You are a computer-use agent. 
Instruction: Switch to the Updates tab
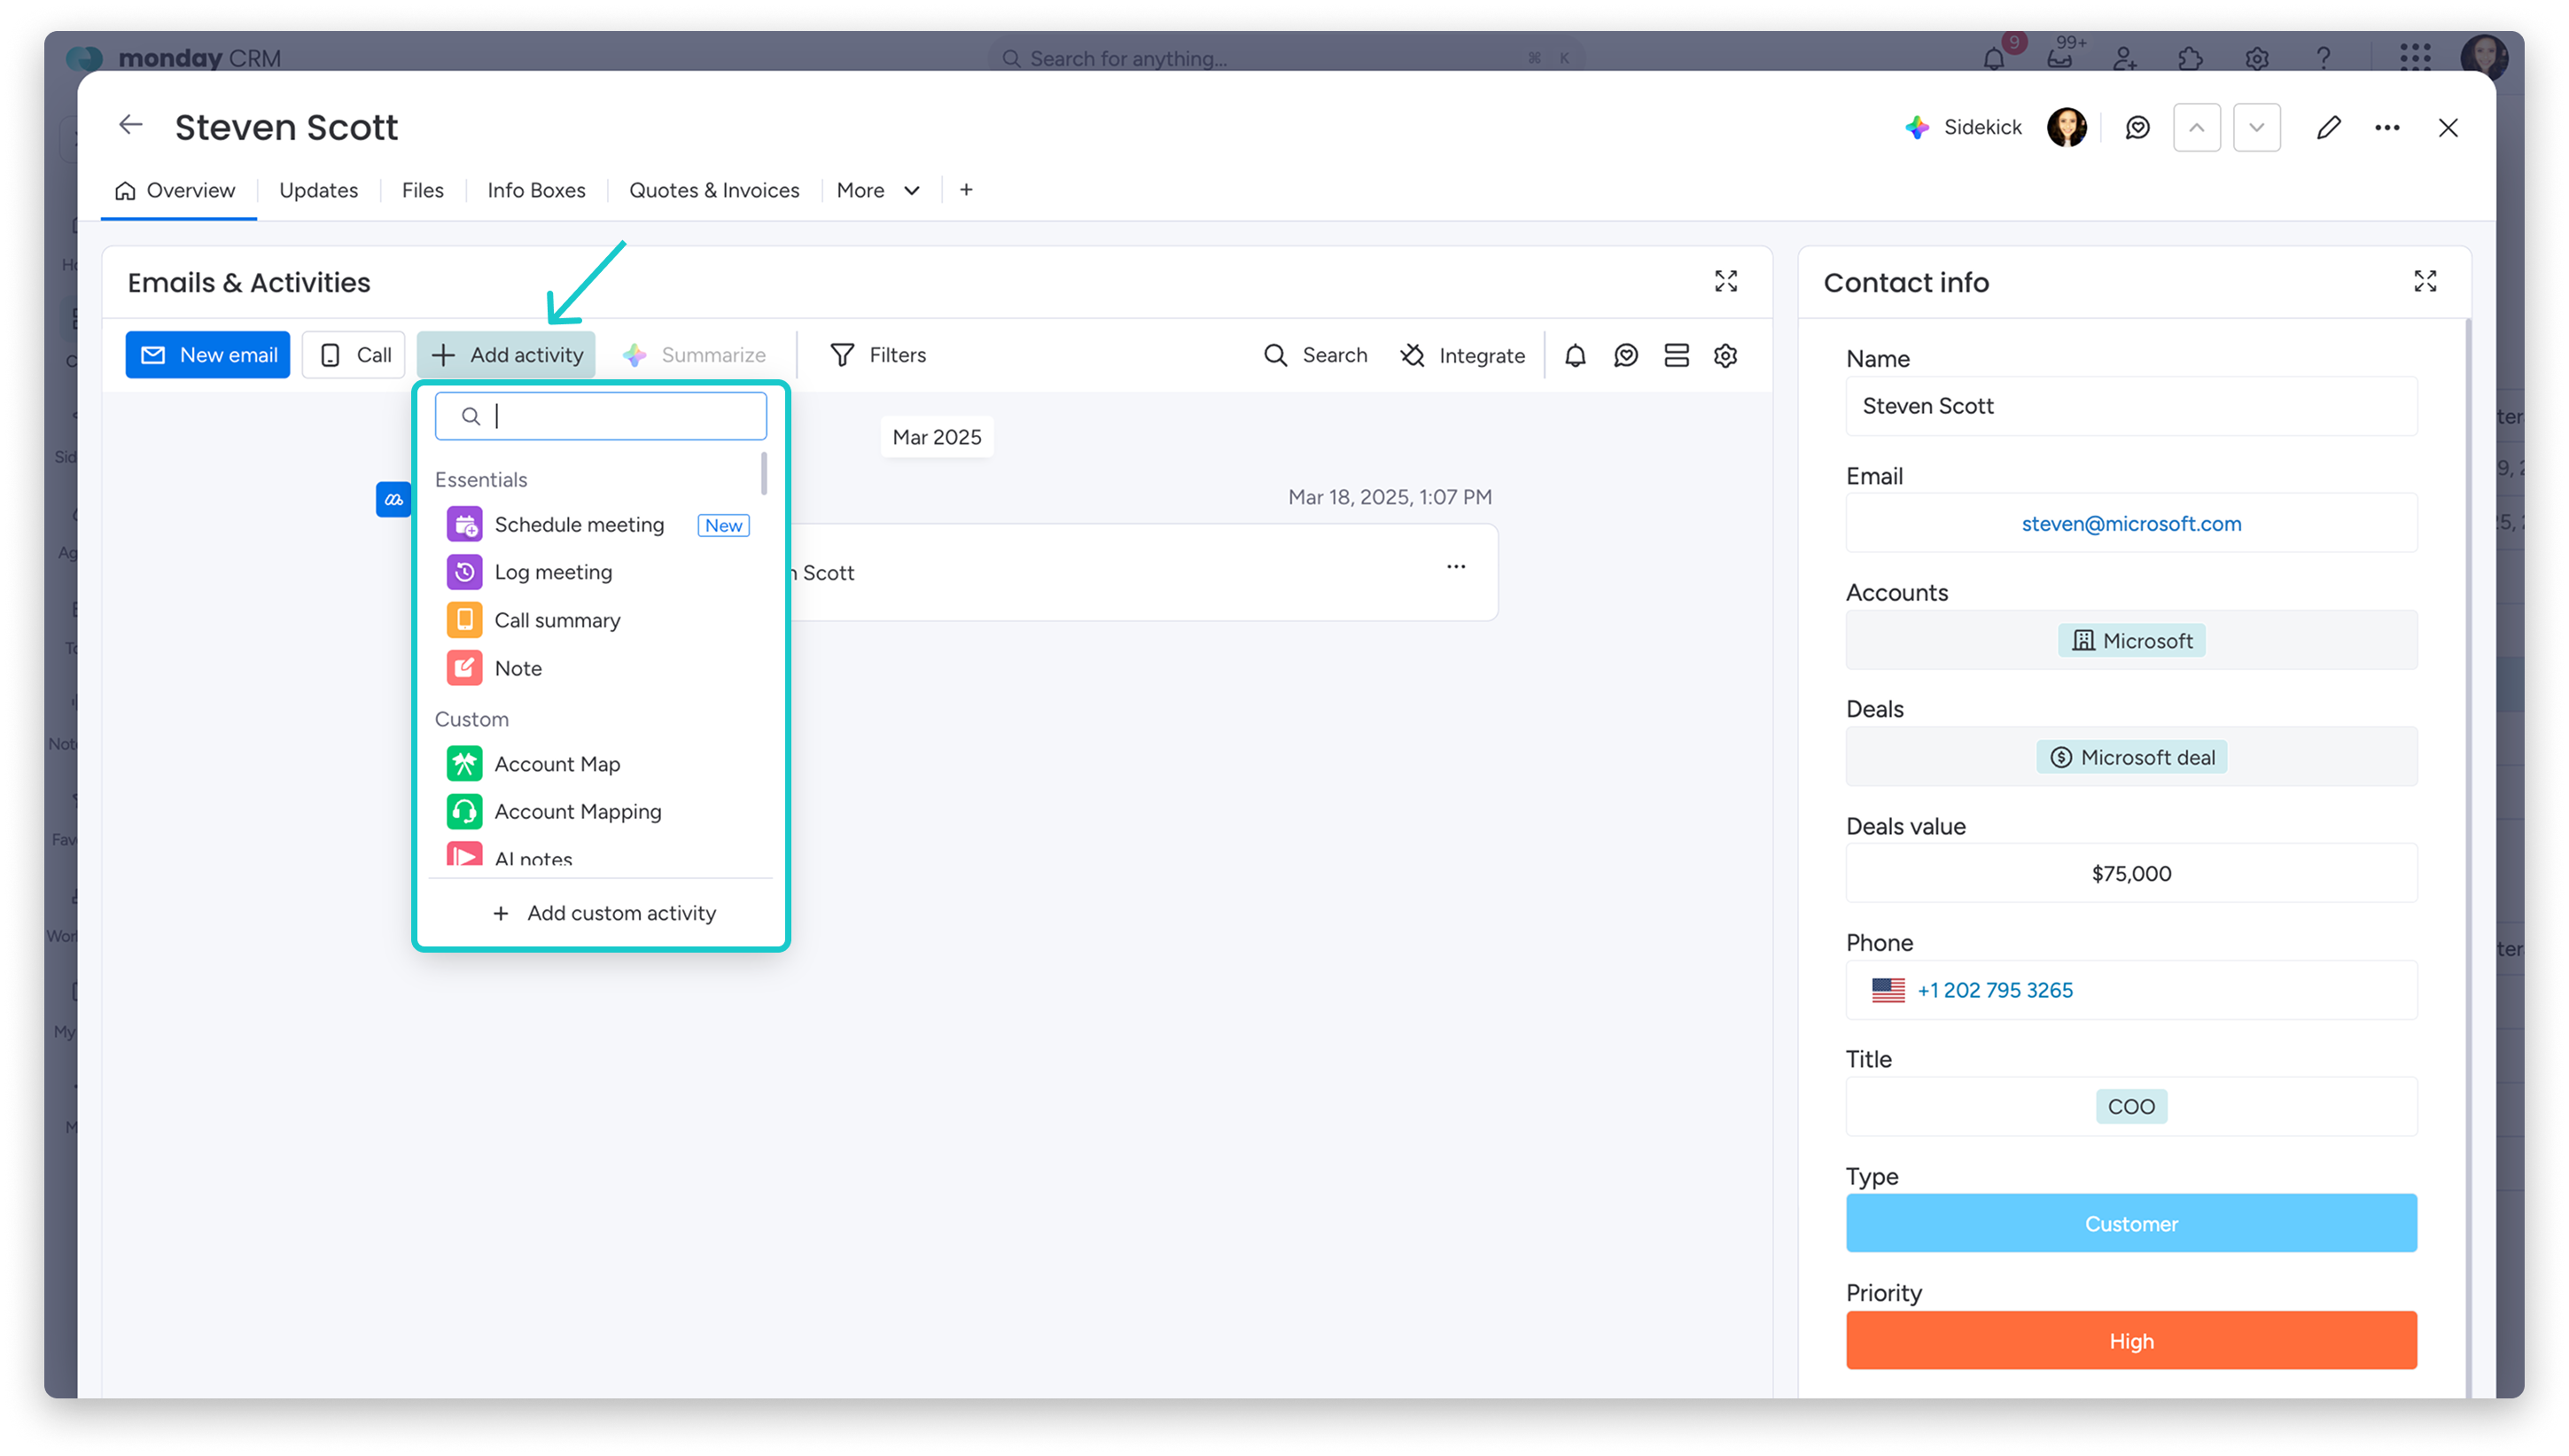click(x=318, y=190)
